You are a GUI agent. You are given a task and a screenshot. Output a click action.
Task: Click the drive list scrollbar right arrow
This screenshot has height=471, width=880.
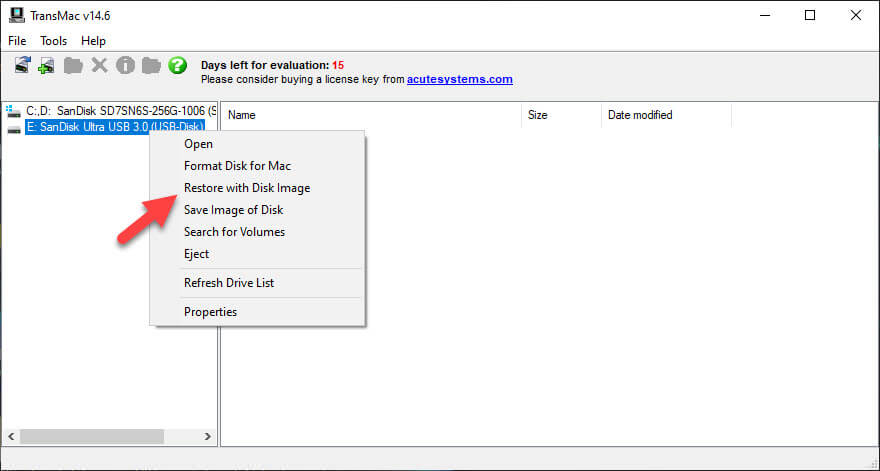[208, 437]
